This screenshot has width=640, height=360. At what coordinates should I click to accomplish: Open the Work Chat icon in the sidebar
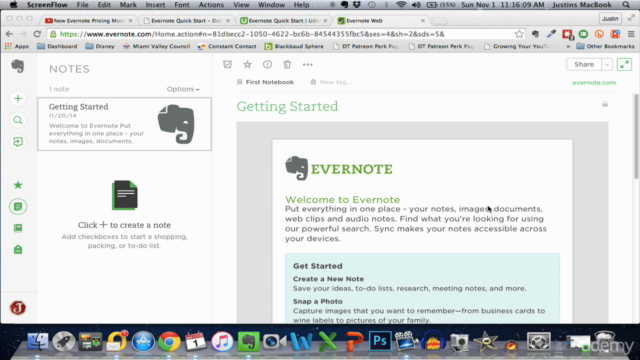click(18, 142)
